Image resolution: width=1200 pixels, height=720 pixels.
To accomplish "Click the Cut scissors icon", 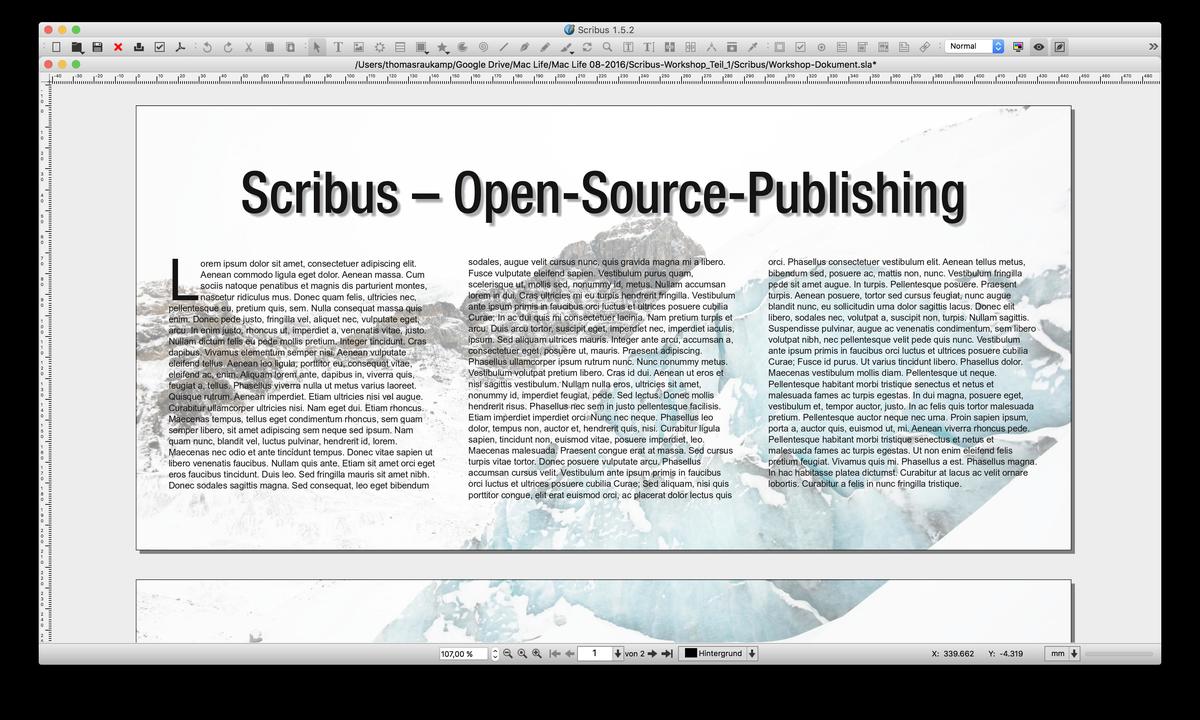I will click(x=249, y=47).
